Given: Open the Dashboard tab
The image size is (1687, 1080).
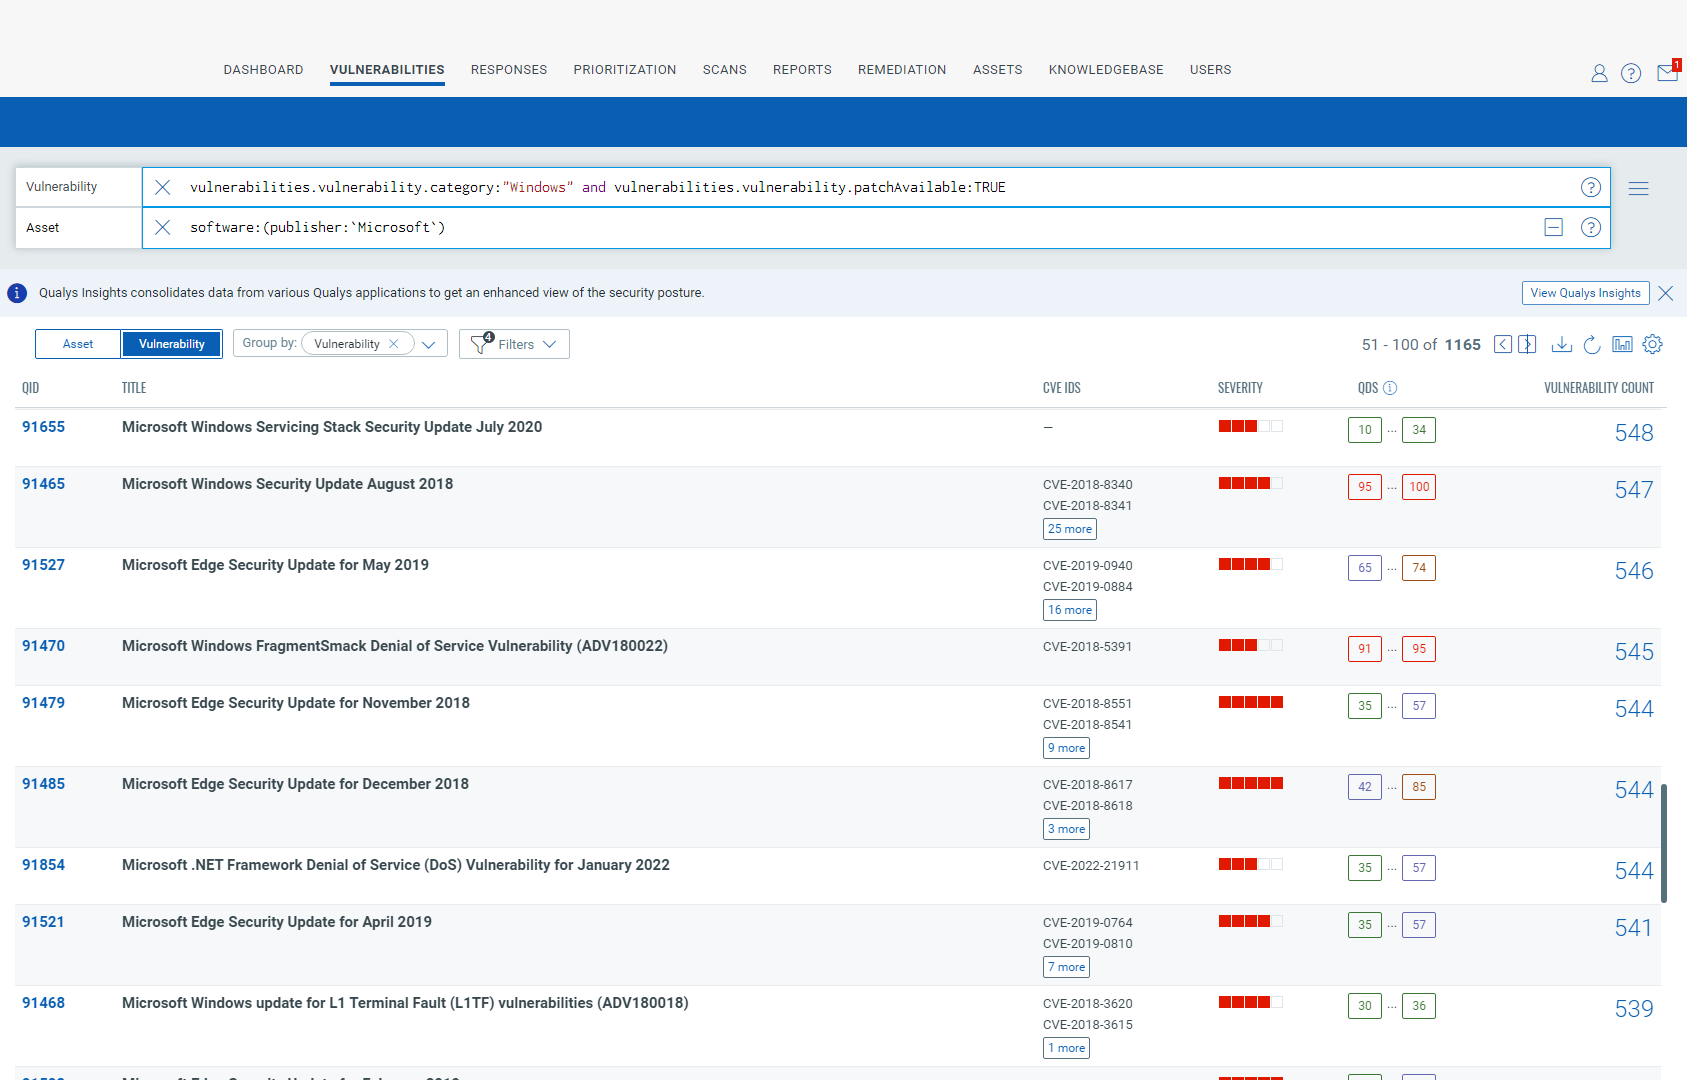Looking at the screenshot, I should (263, 70).
